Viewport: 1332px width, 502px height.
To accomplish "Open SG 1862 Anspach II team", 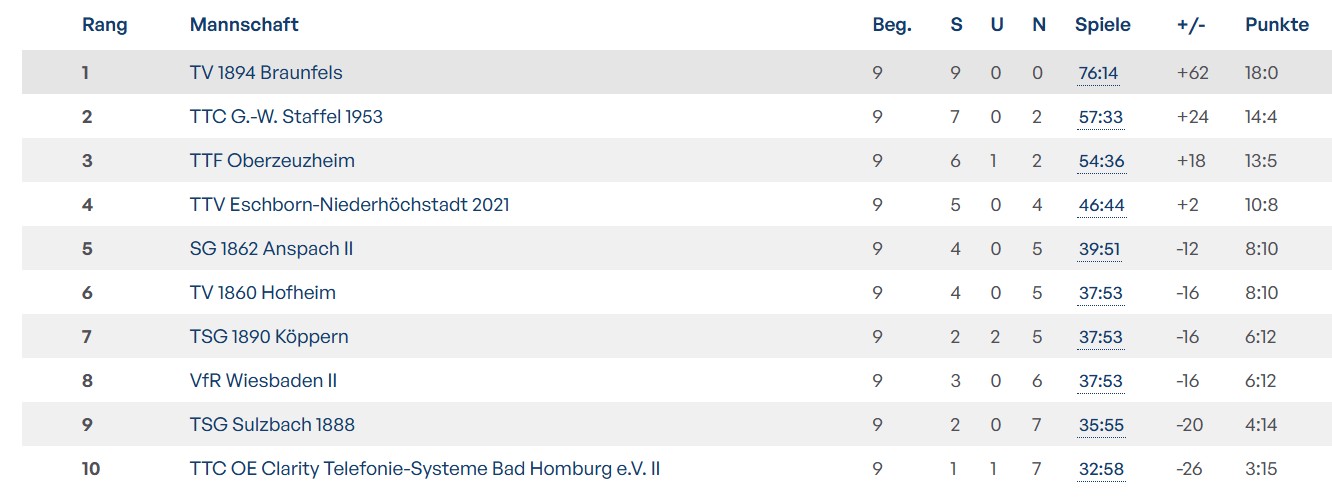I will point(271,249).
